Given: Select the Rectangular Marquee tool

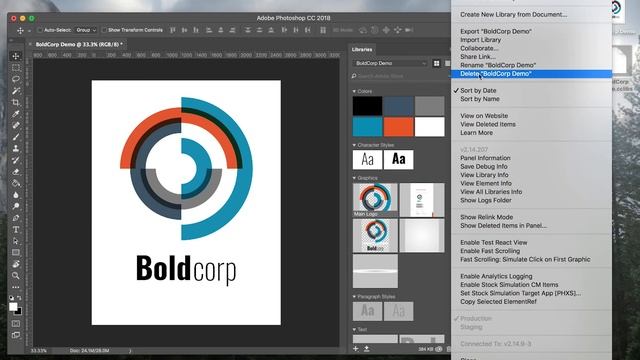Looking at the screenshot, I should point(16,68).
